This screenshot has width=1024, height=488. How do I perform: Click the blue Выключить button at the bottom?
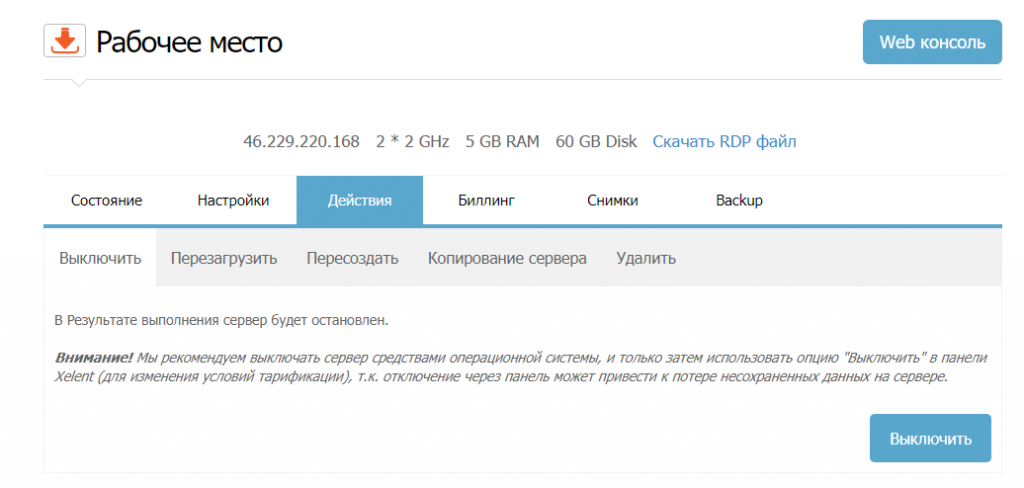coord(930,438)
